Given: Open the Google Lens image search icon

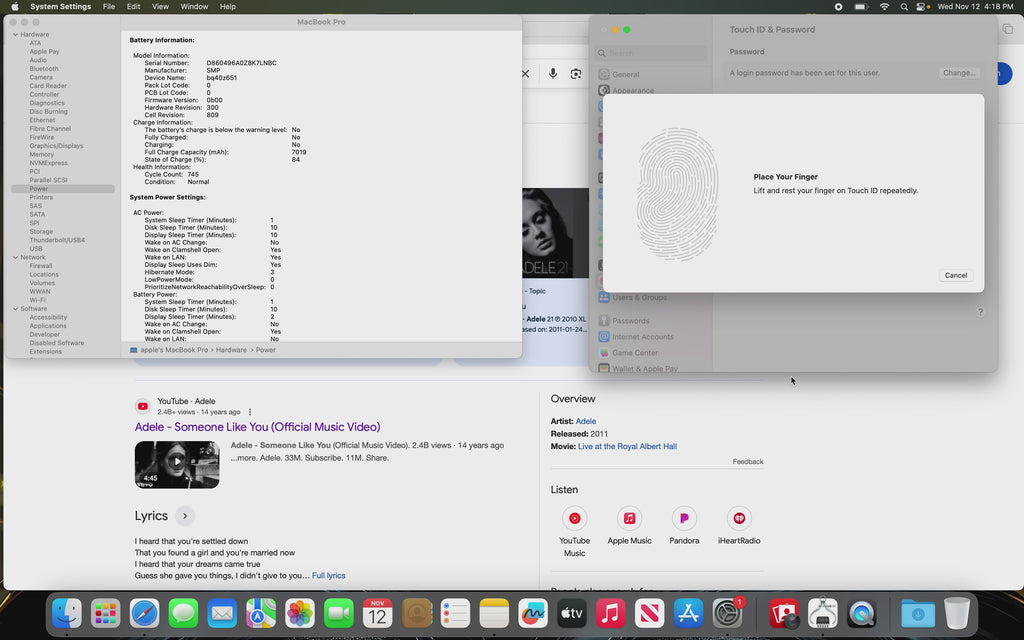Looking at the screenshot, I should (x=576, y=74).
